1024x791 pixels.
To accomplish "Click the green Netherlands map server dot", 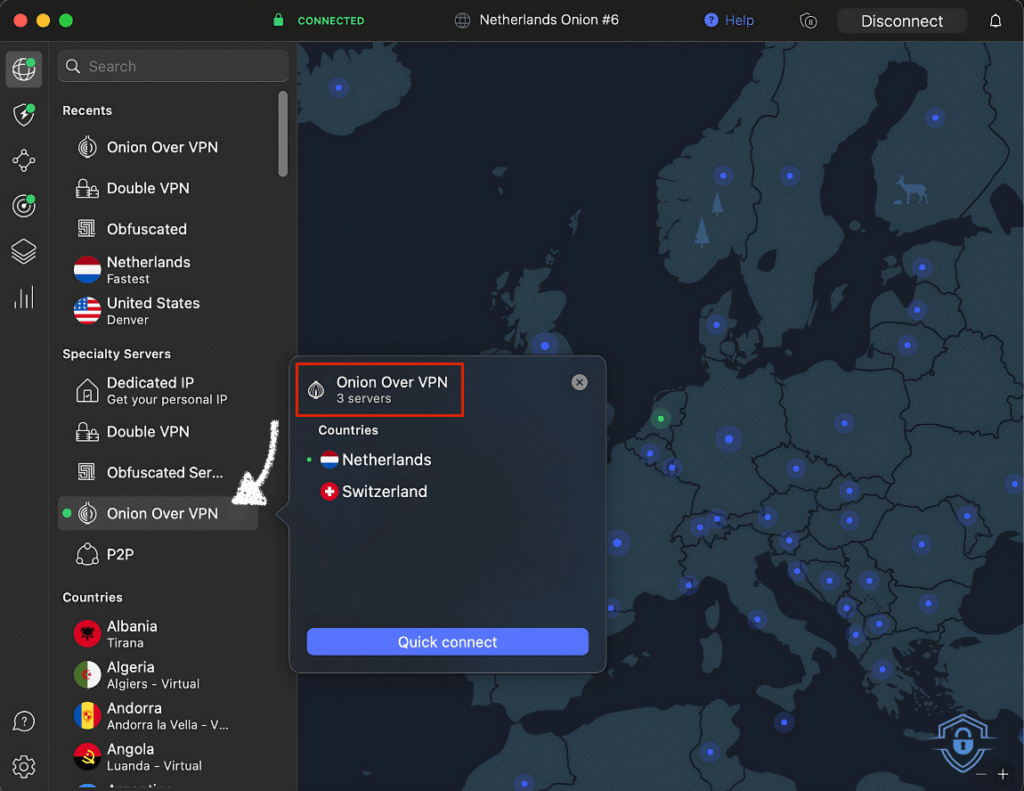I will click(x=661, y=418).
